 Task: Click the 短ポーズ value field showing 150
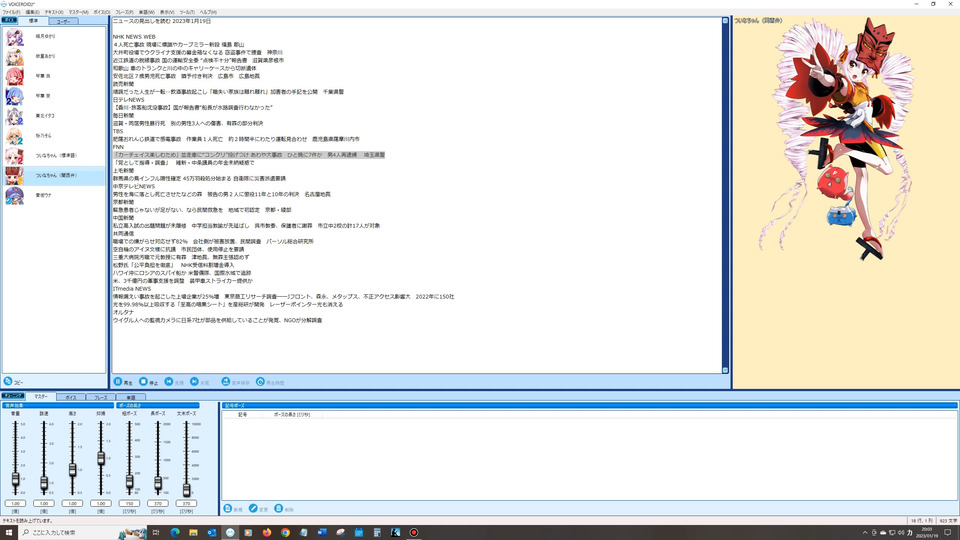click(x=129, y=503)
